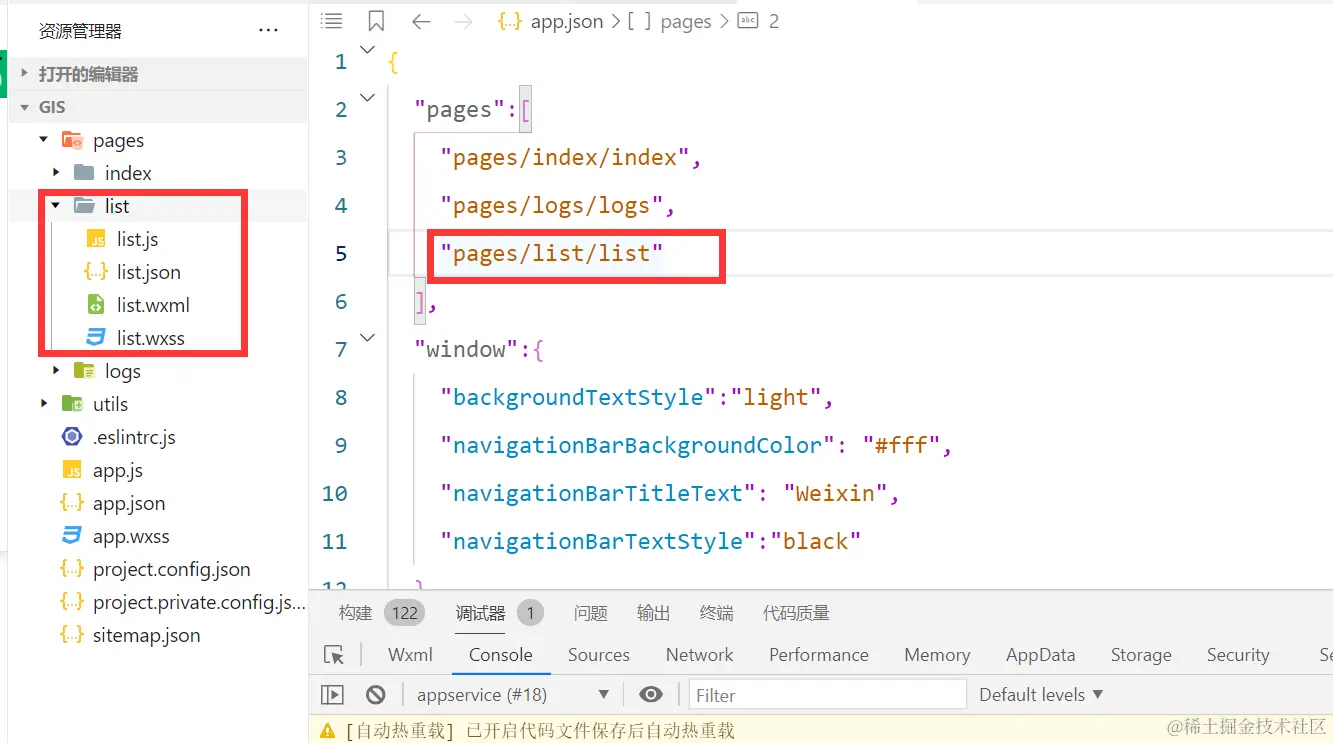Click the .eslintrc.js file icon
The width and height of the screenshot is (1333, 743).
[x=72, y=437]
